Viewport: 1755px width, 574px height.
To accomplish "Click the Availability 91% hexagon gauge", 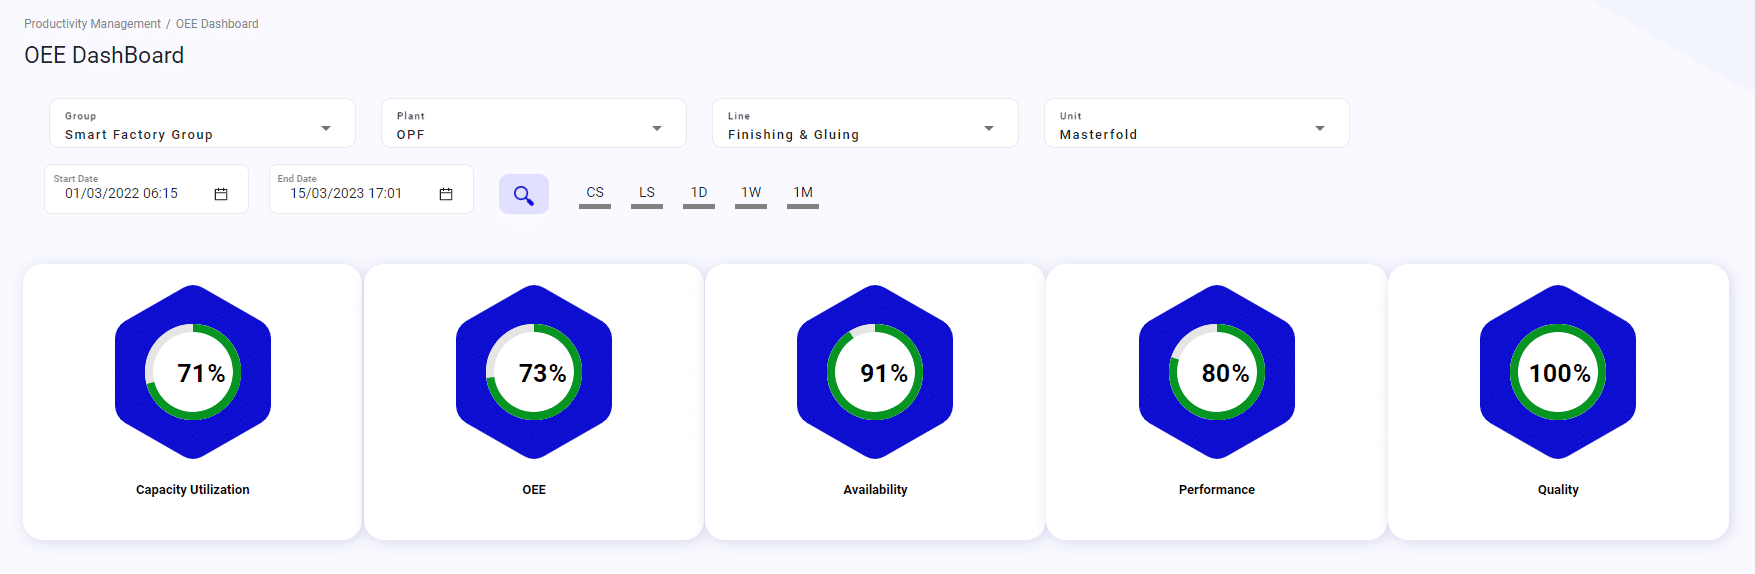I will coord(875,372).
